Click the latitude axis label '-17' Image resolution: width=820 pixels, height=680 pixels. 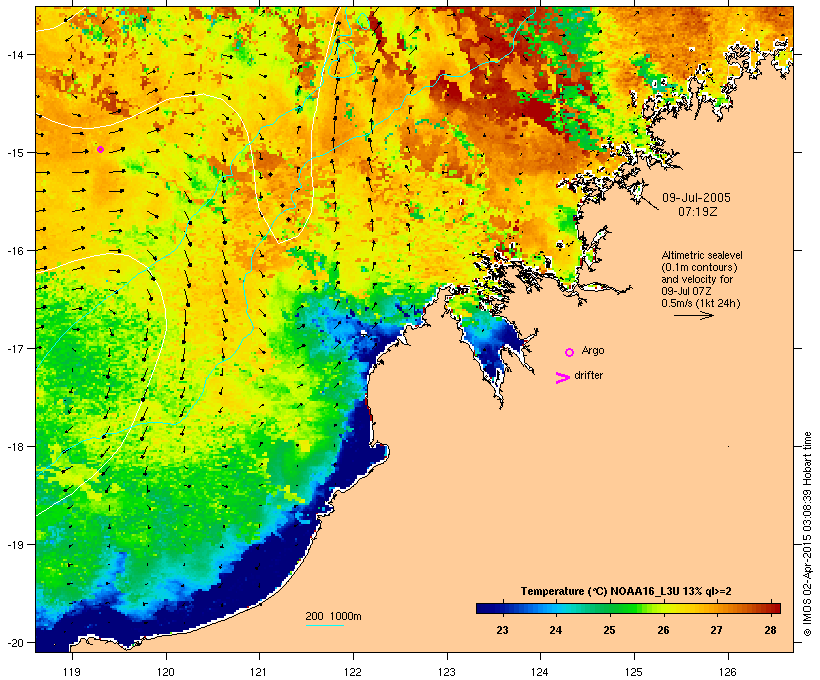[x=14, y=348]
